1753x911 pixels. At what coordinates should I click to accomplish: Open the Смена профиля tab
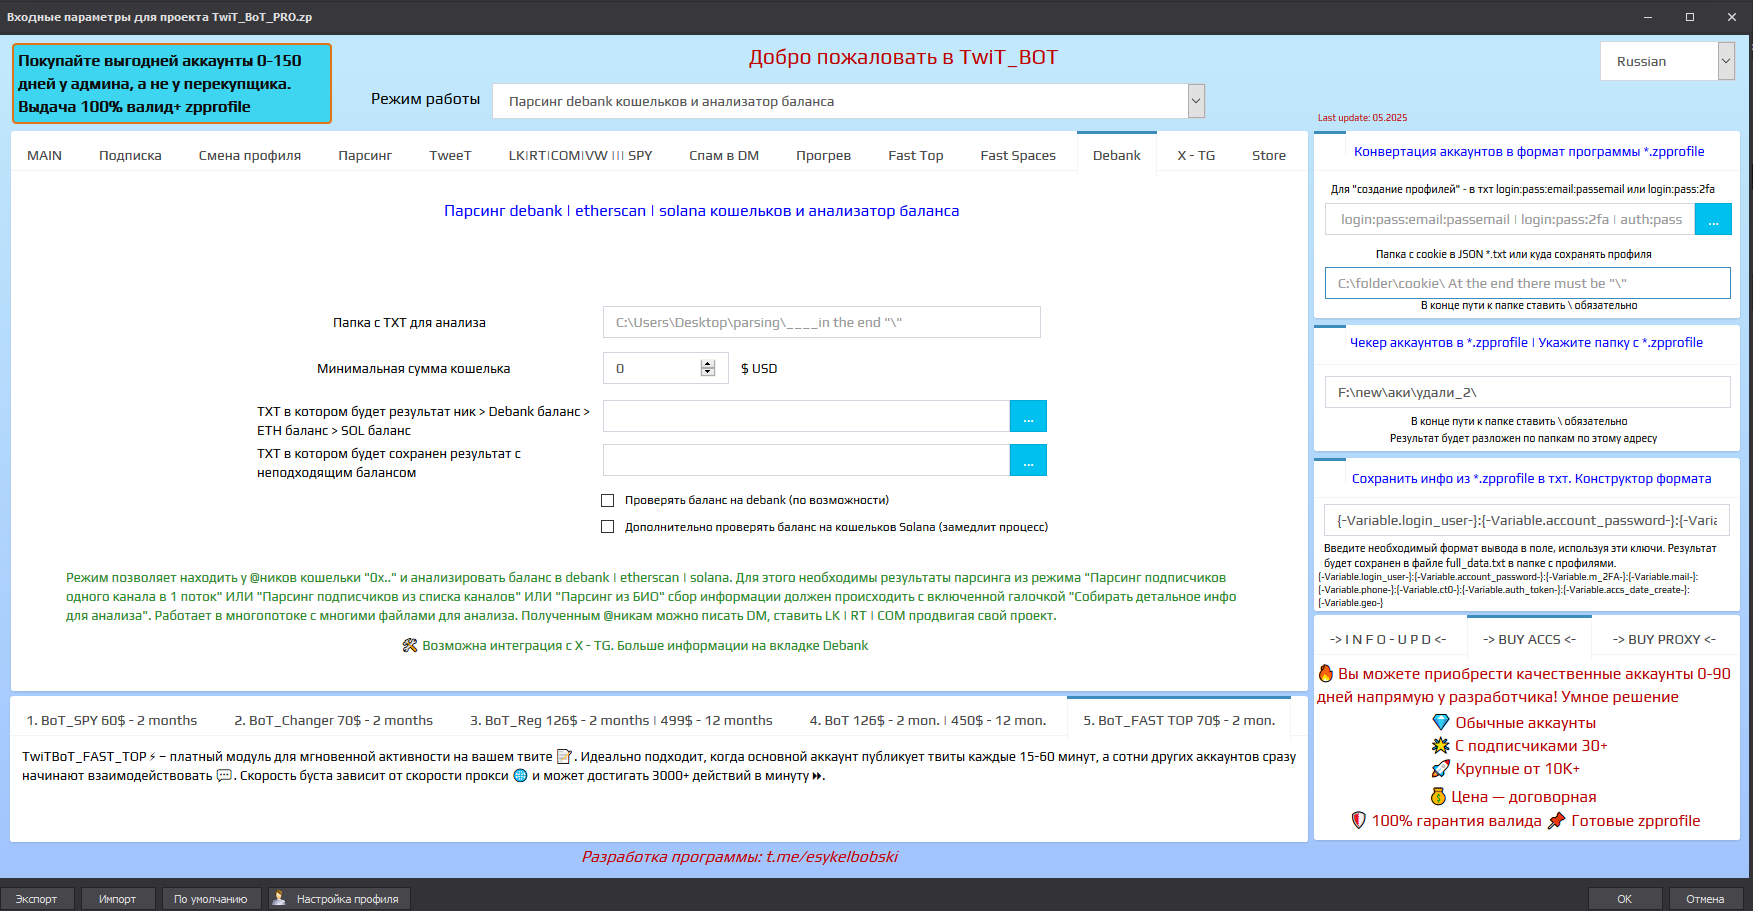(x=250, y=155)
